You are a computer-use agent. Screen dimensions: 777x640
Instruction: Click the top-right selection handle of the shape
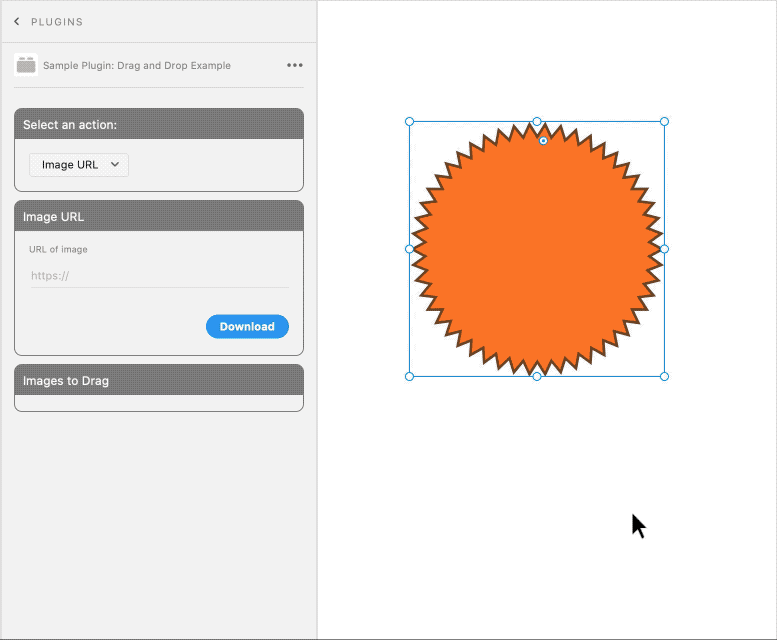(x=665, y=121)
